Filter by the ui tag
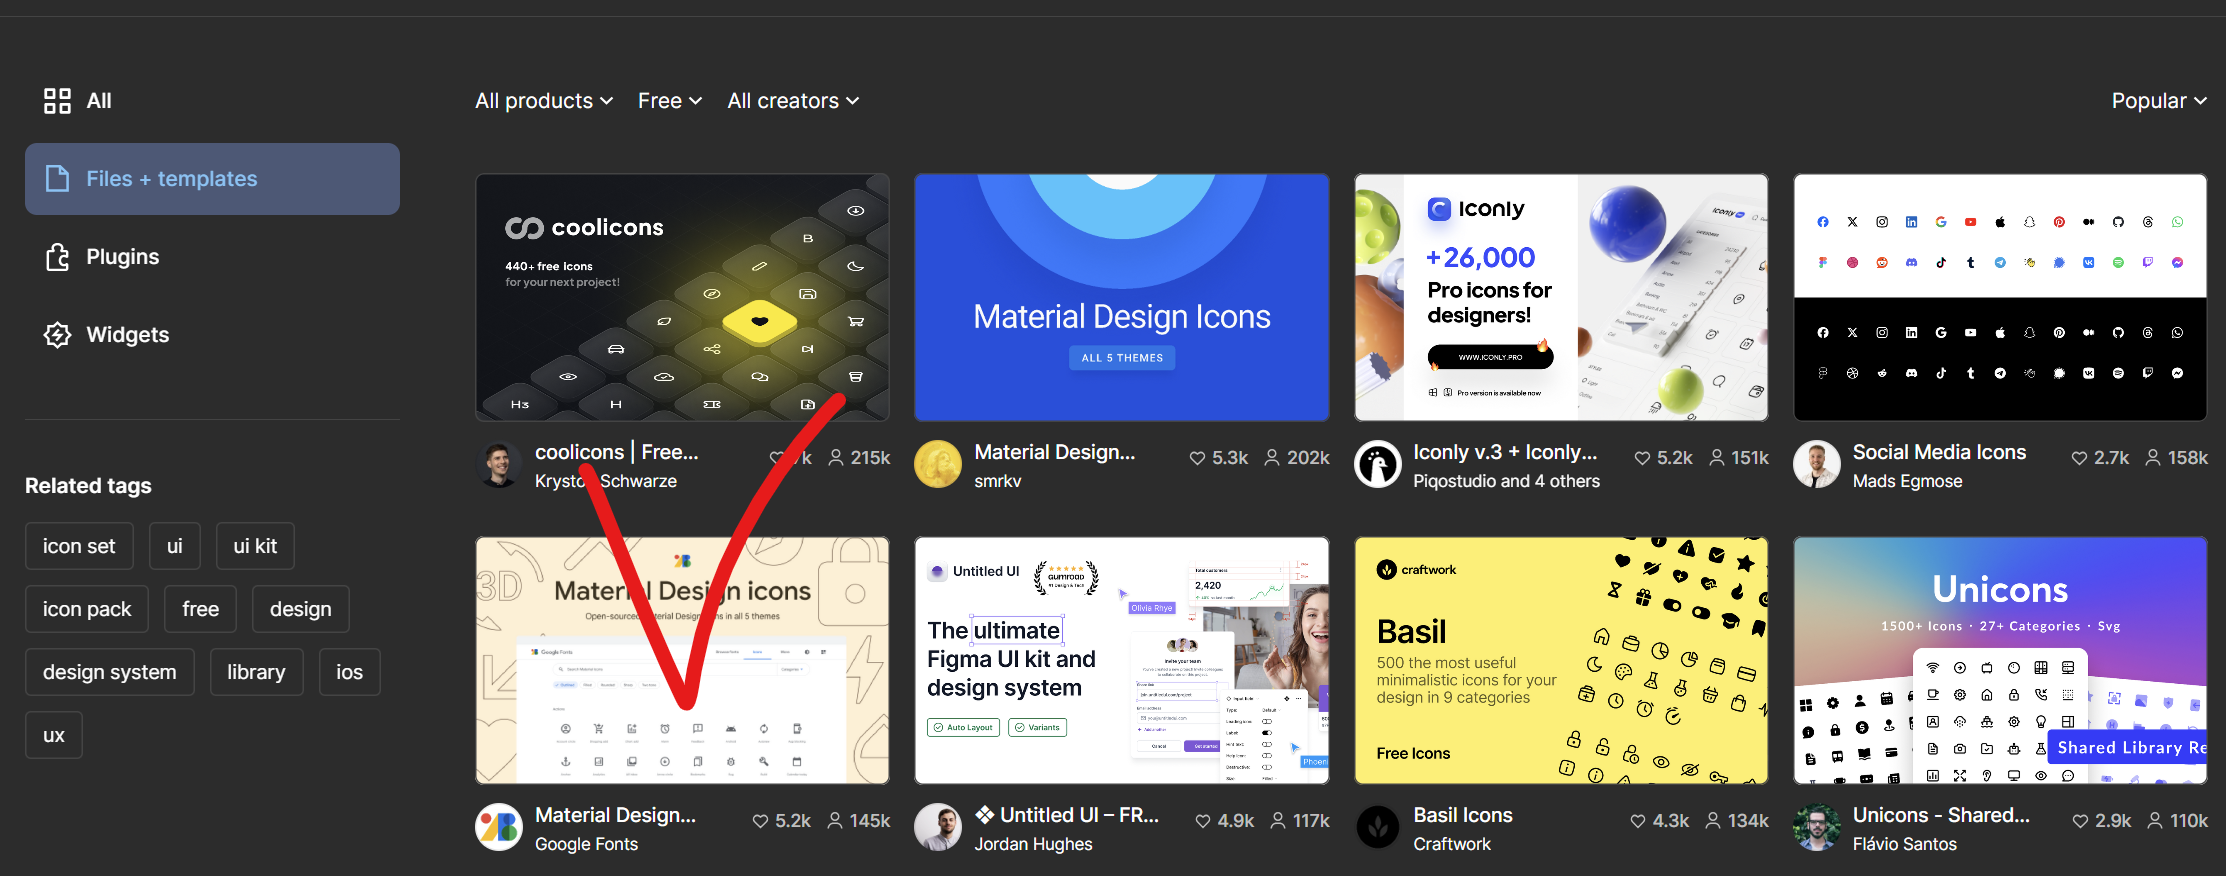The height and width of the screenshot is (876, 2226). tap(175, 546)
